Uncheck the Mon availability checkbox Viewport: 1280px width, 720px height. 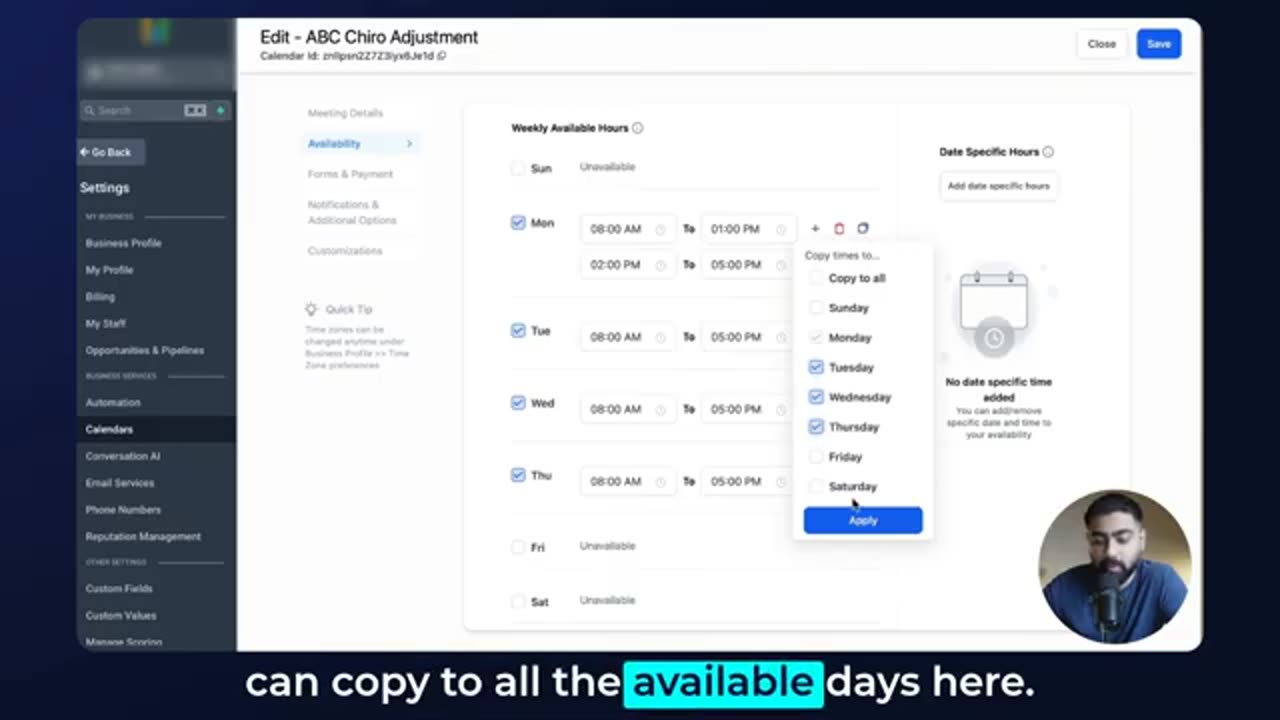[x=518, y=223]
